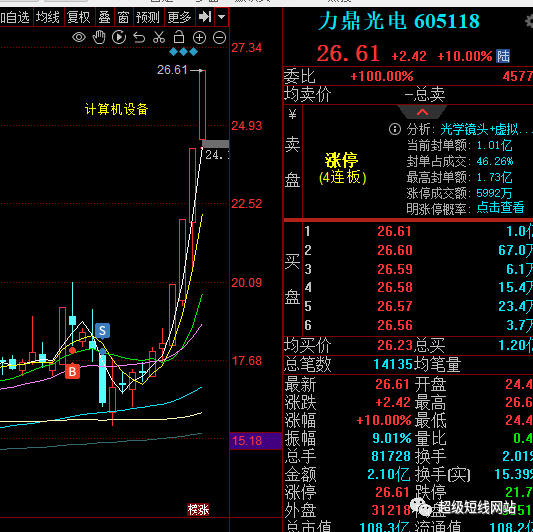Viewport: 533px width, 532px height.
Task: Click the 均买价 value 26.23
Action: 395,345
